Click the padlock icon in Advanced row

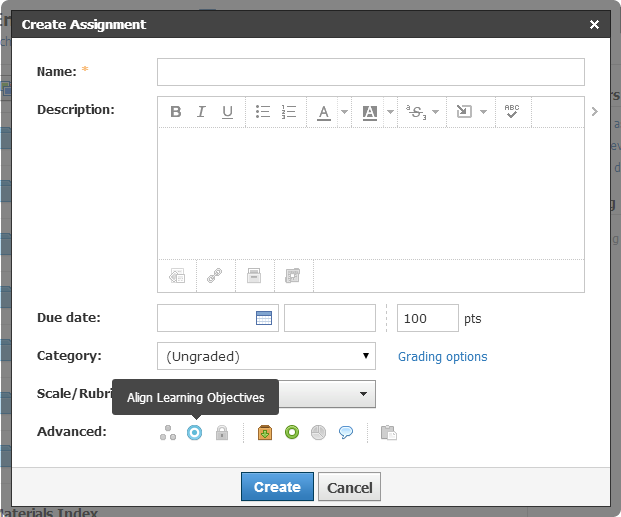222,433
